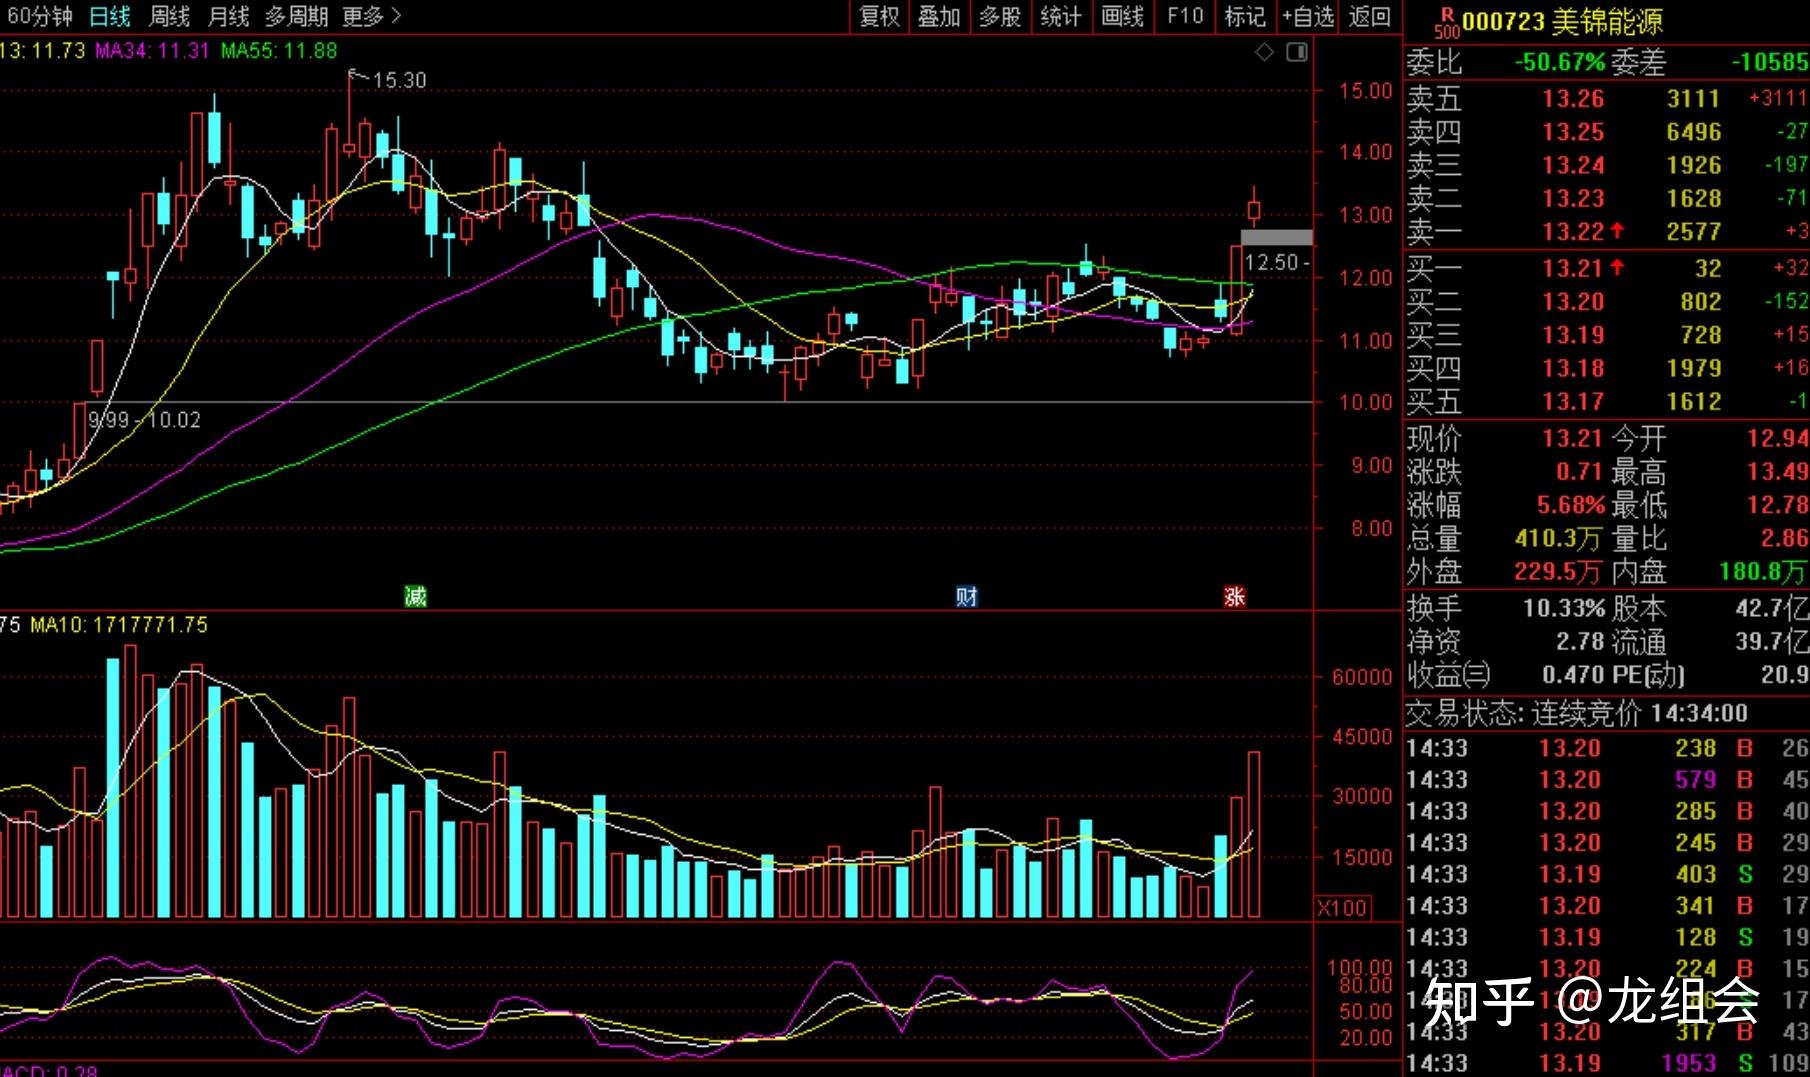The image size is (1810, 1077).
Task: Select the 买四 price 13.18
Action: [1573, 368]
